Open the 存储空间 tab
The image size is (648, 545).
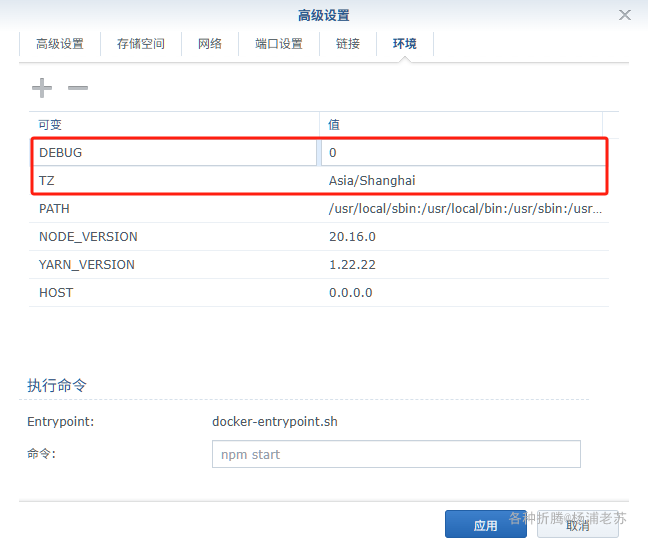pos(141,44)
